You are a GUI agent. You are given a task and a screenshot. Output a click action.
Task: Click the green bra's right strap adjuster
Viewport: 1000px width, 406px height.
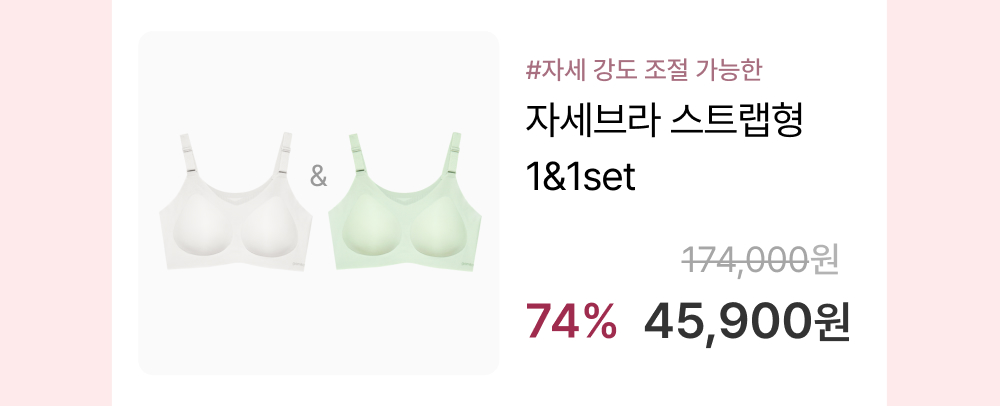point(454,150)
